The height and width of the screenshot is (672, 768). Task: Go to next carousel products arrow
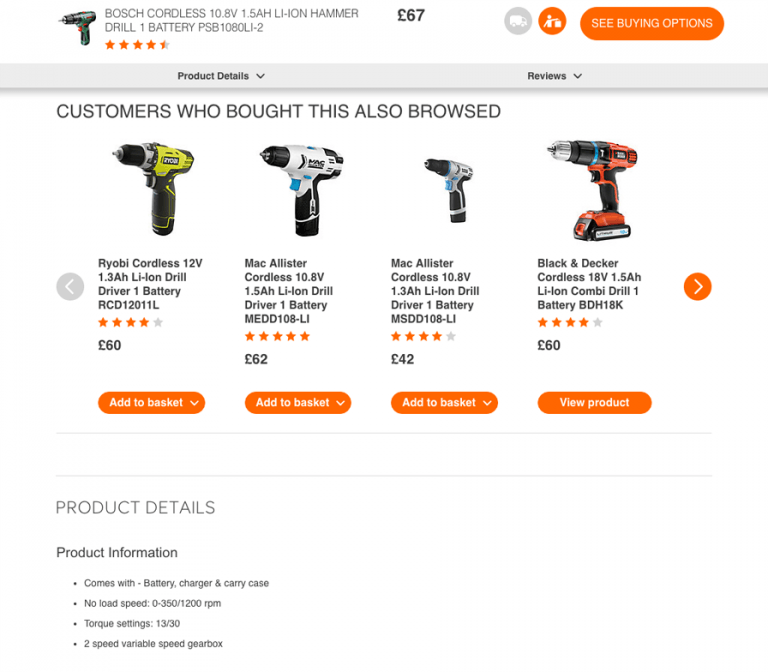click(697, 287)
